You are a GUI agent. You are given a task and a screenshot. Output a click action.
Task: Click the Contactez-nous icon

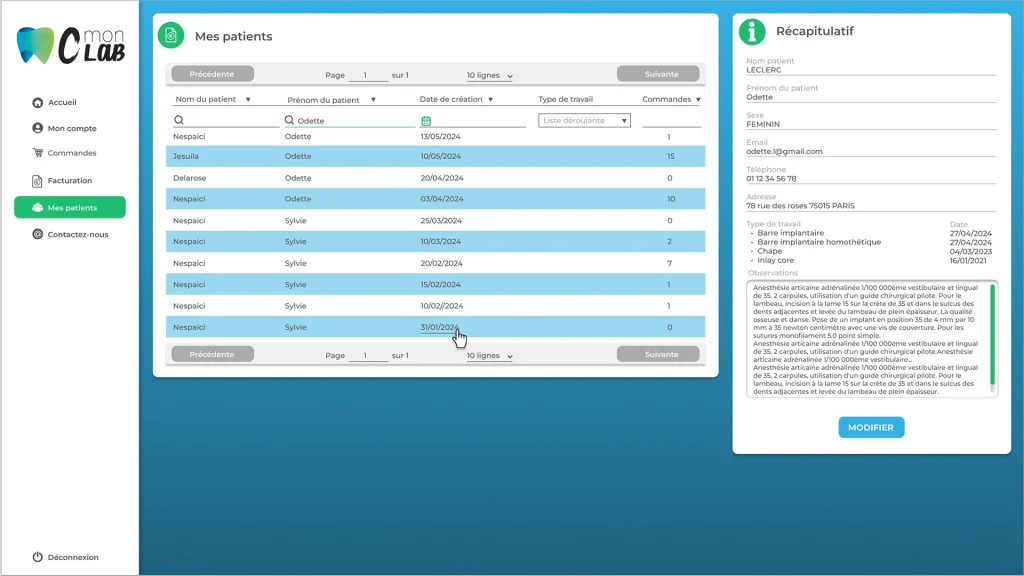pos(37,234)
